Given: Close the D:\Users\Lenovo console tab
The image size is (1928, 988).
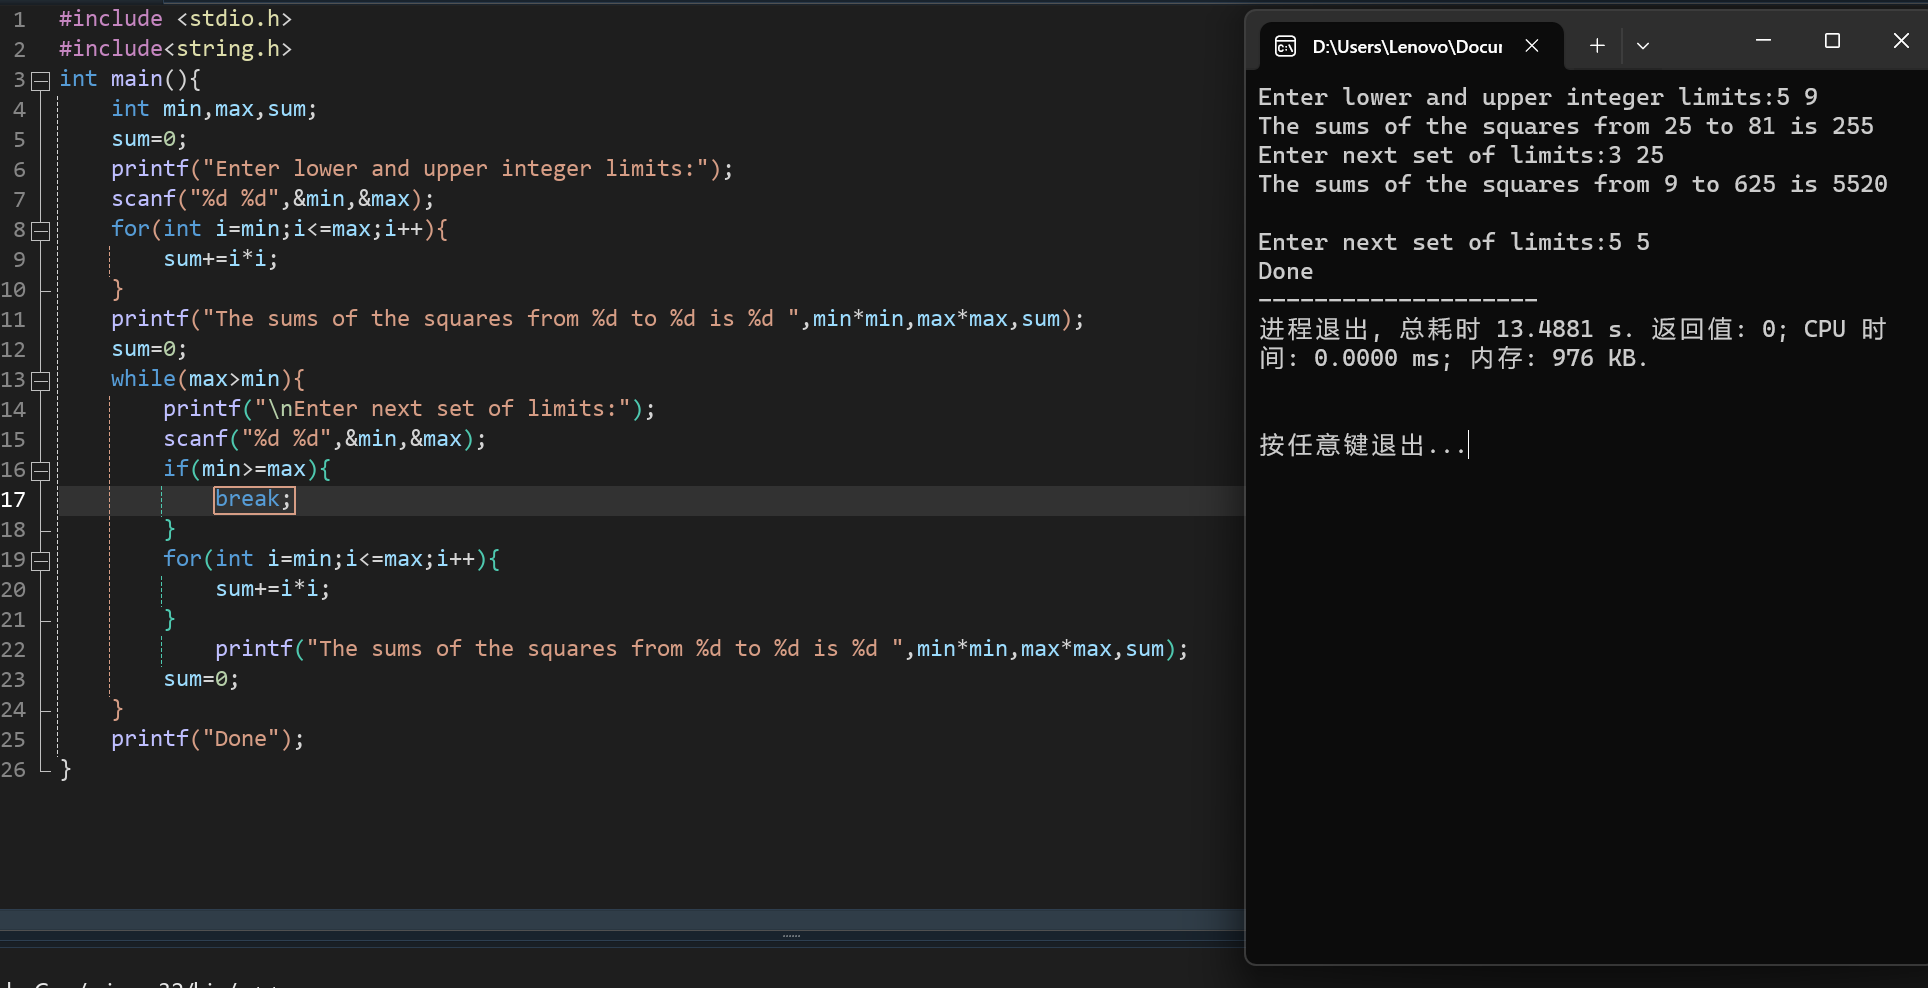Looking at the screenshot, I should point(1531,46).
